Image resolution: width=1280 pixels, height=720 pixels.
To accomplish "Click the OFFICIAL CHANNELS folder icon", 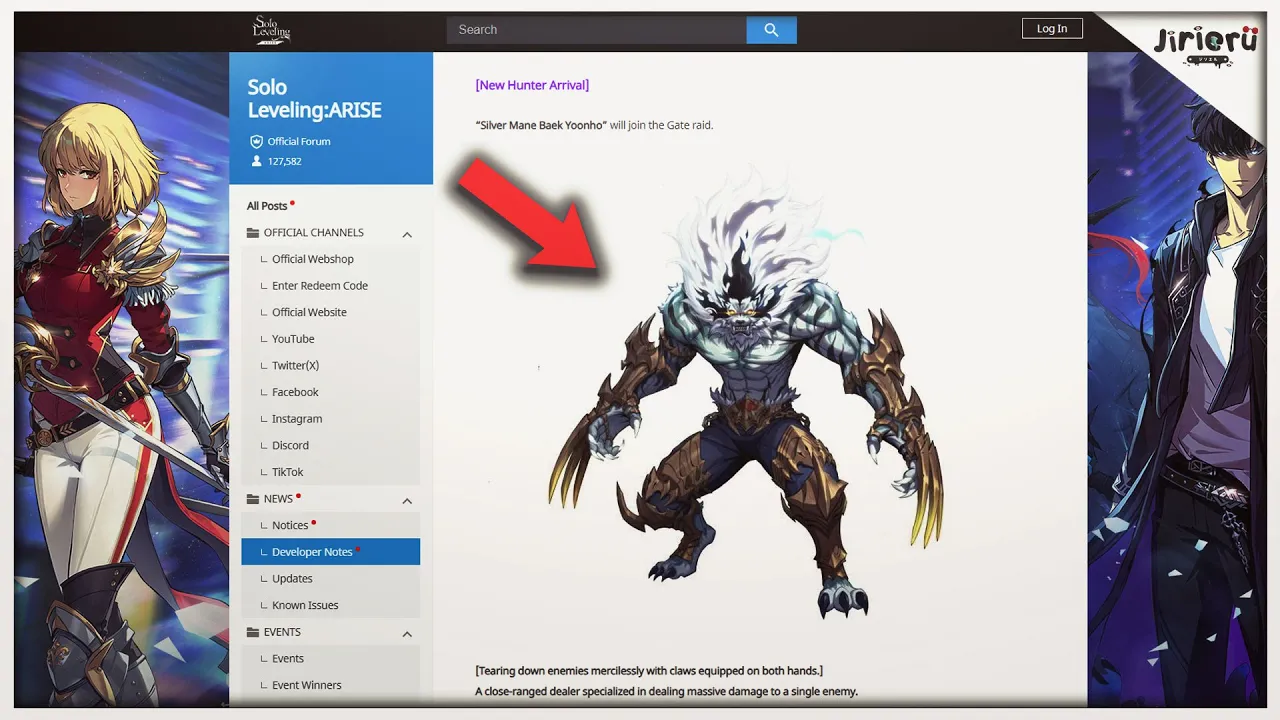I will 253,233.
